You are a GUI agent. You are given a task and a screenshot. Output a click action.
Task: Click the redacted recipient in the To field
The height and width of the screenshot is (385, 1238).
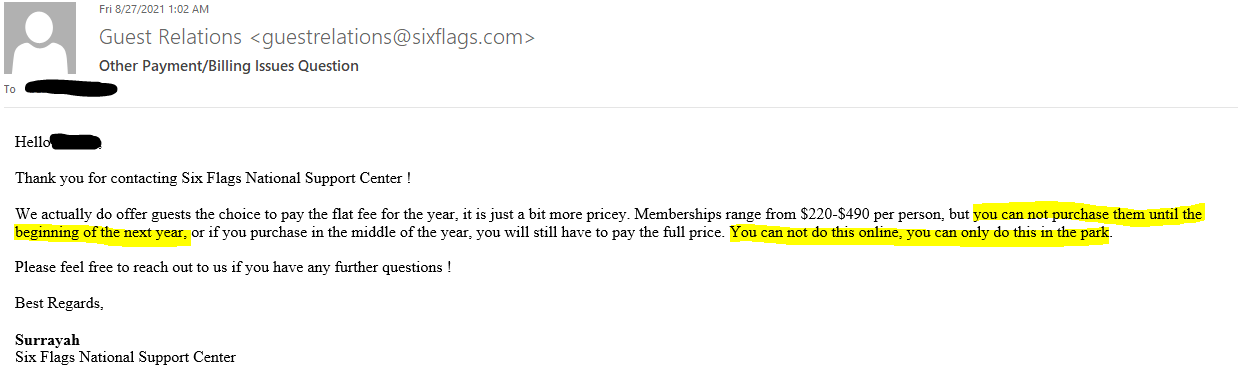[70, 89]
